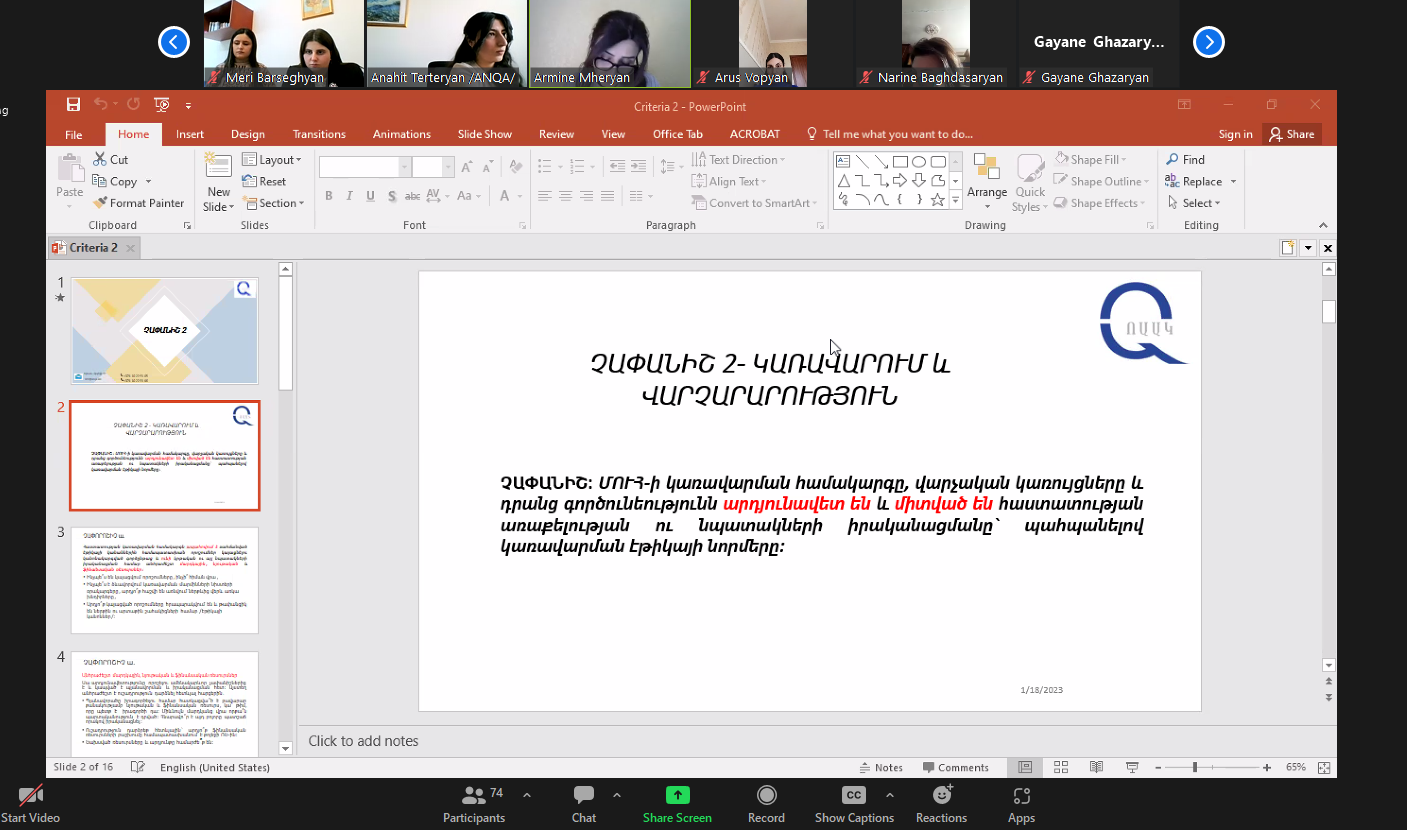Viewport: 1407px width, 830px height.
Task: Click the Format Painter tool
Action: (138, 203)
